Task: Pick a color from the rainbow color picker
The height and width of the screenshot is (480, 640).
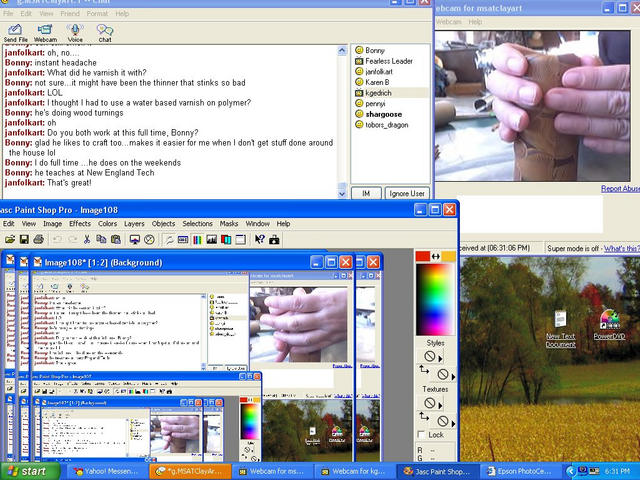Action: (435, 299)
